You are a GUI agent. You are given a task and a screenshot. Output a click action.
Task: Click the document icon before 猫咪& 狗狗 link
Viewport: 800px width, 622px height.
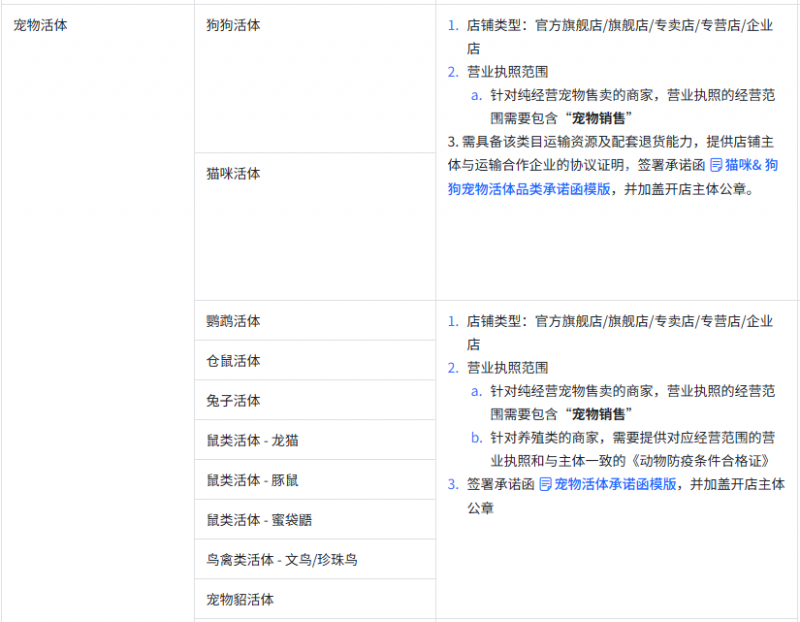pos(716,165)
